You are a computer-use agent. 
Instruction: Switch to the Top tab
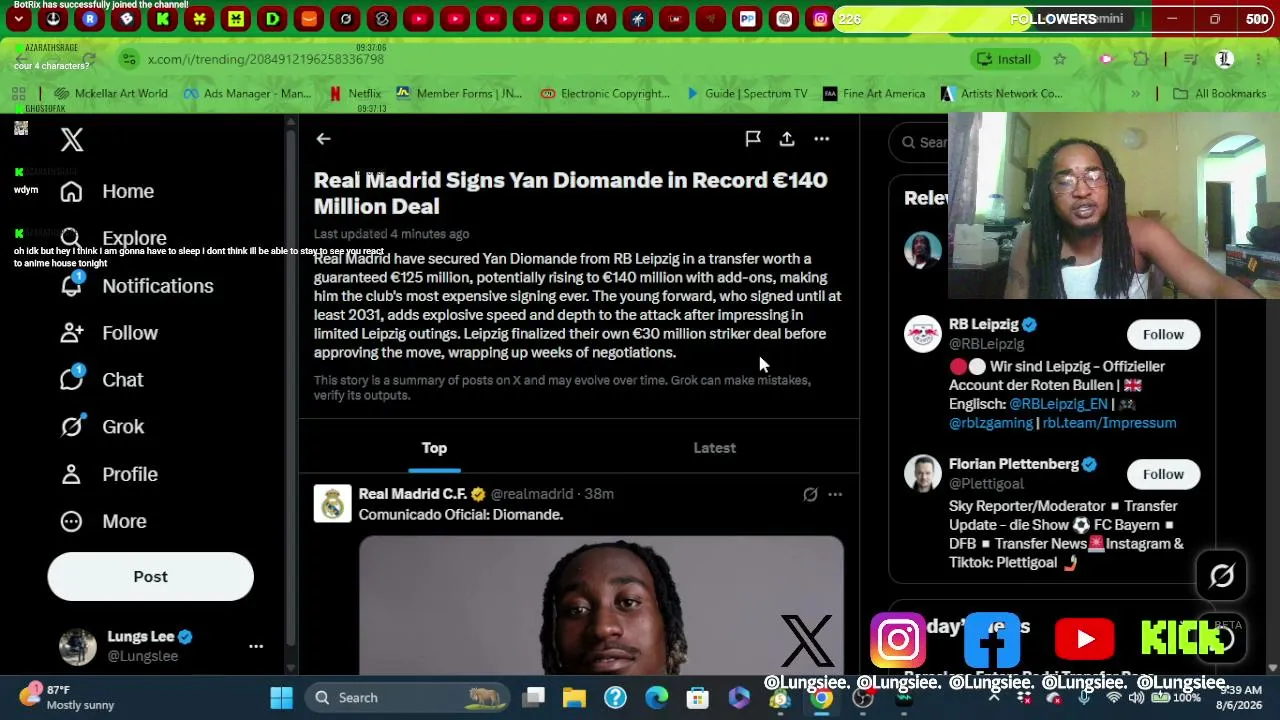pos(434,448)
